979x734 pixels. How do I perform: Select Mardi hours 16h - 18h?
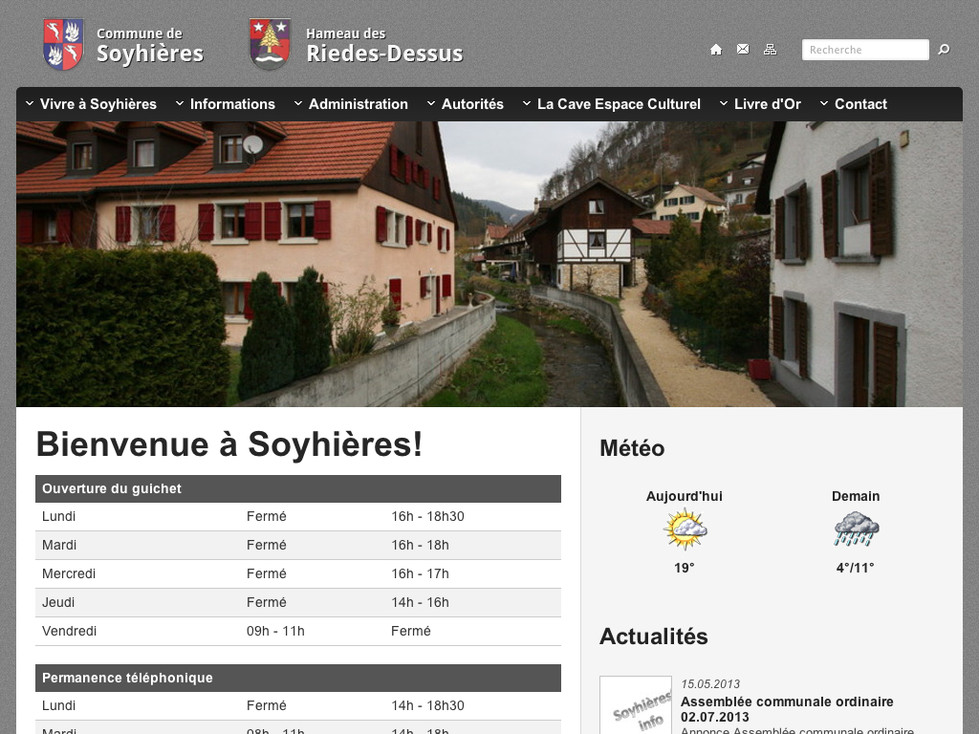[x=420, y=545]
